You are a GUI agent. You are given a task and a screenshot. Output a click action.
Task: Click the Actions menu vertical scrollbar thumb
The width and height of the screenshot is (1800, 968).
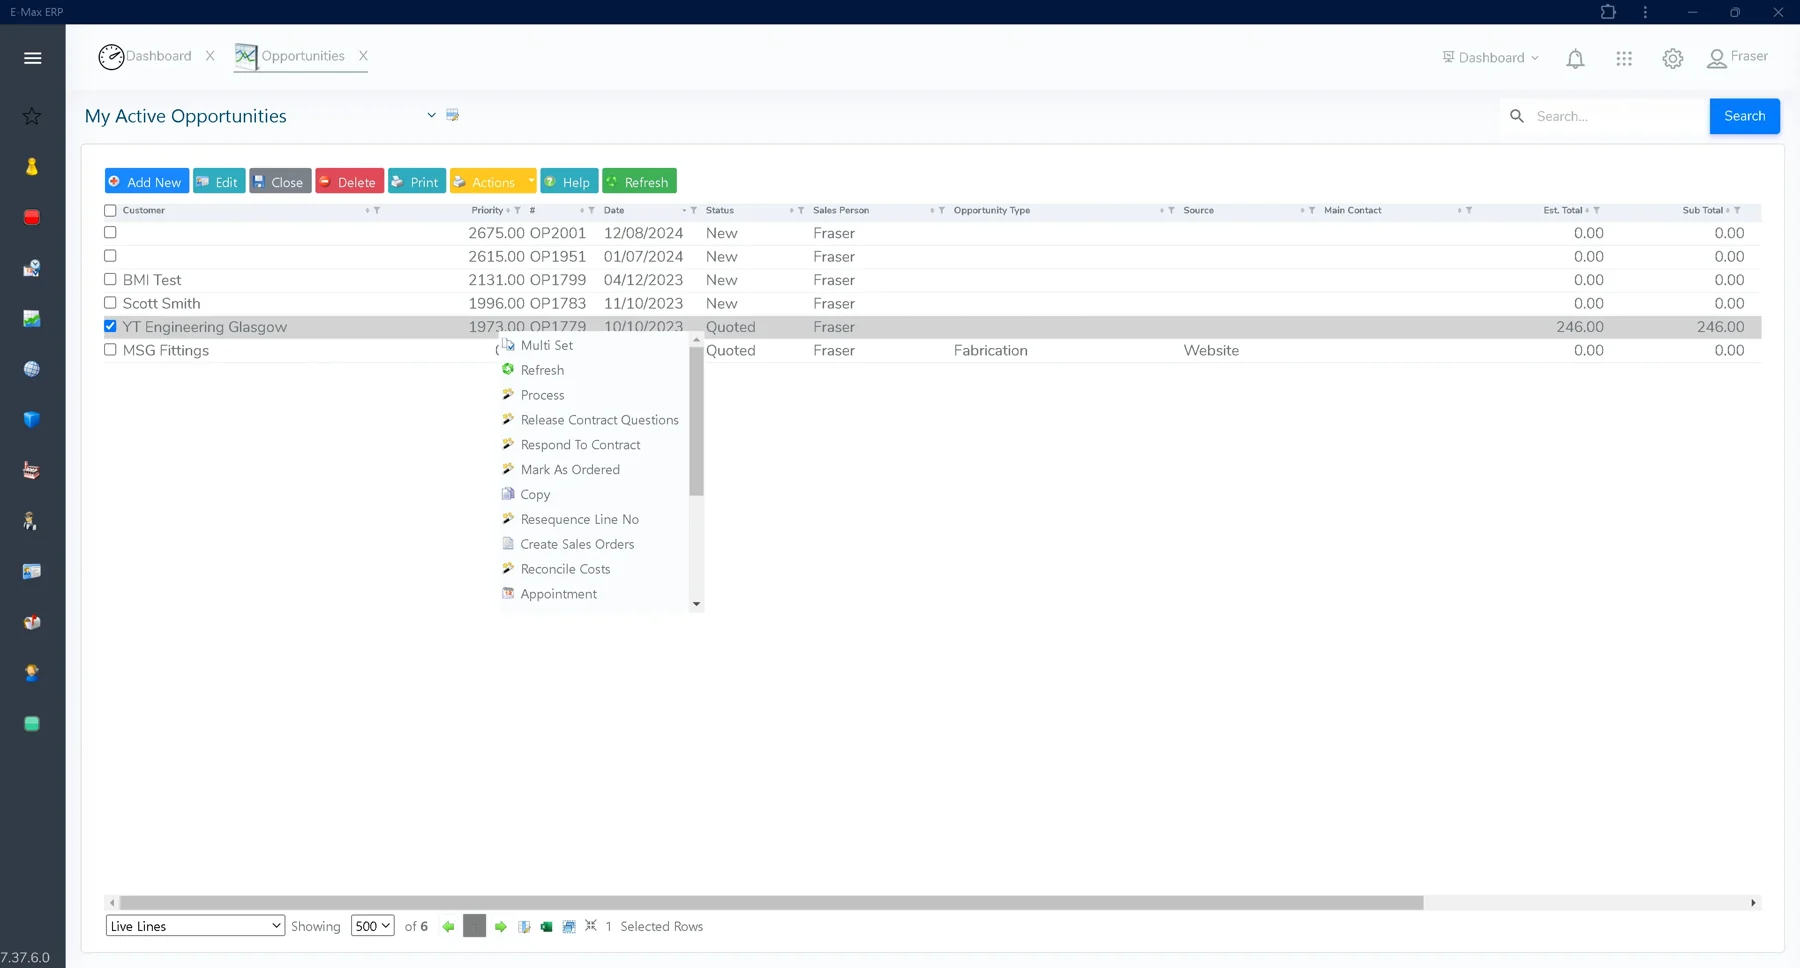(696, 421)
